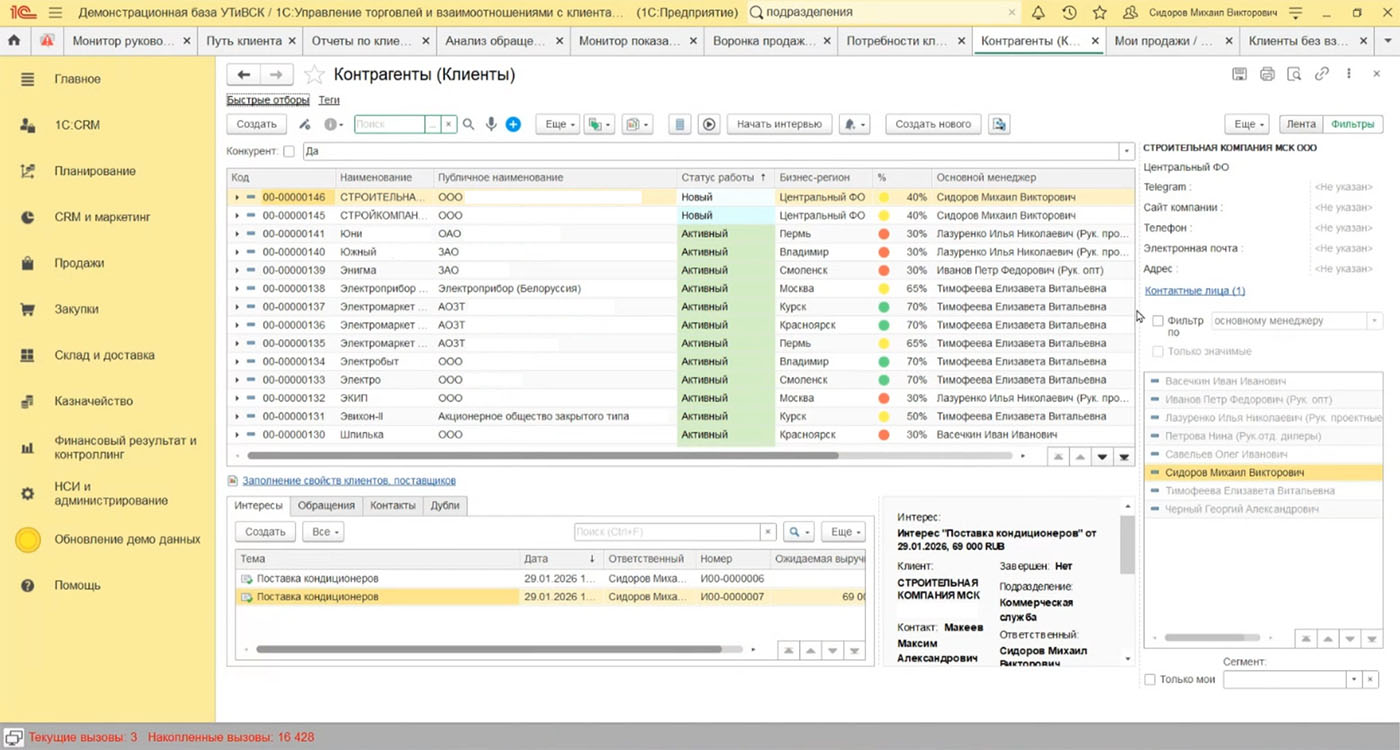Open the left Еще dropdown in toolbar
The width and height of the screenshot is (1400, 750).
point(558,124)
